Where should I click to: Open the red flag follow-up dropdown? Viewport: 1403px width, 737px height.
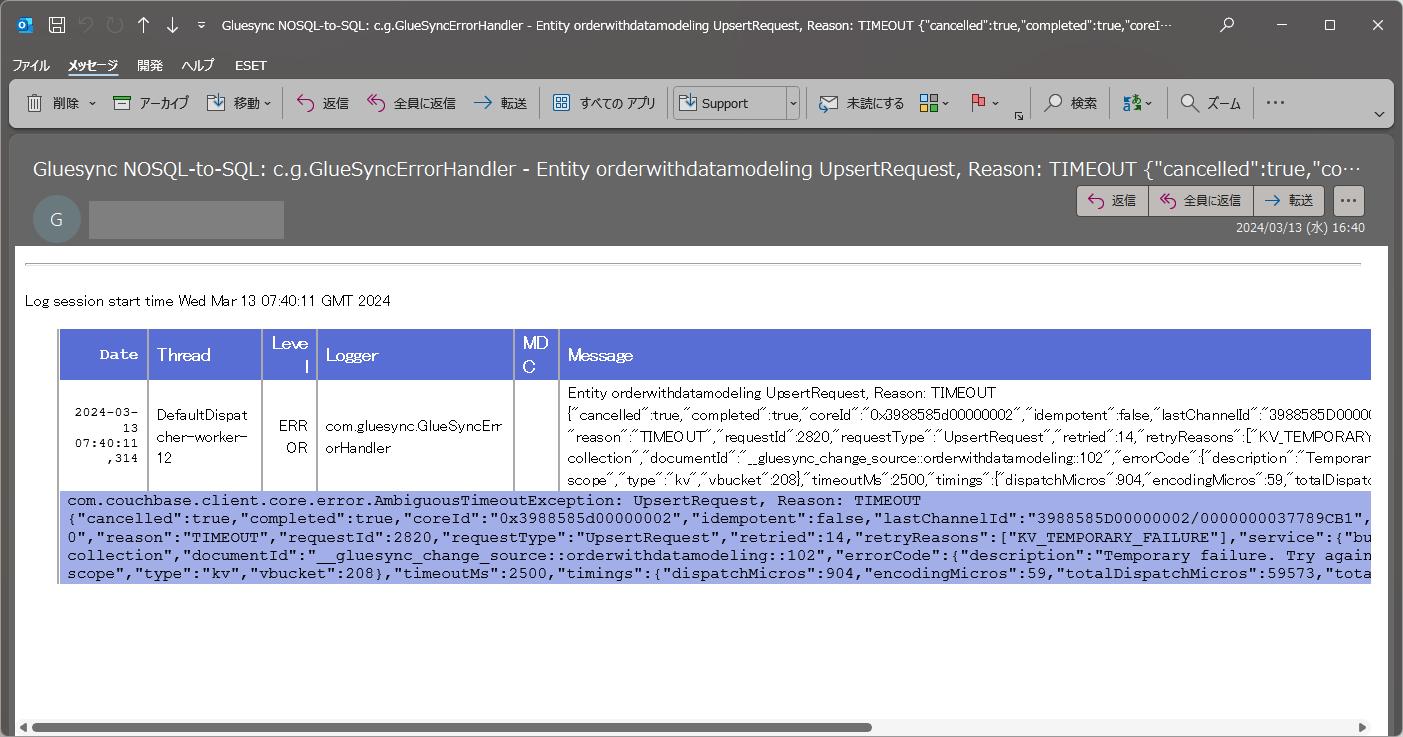[985, 103]
